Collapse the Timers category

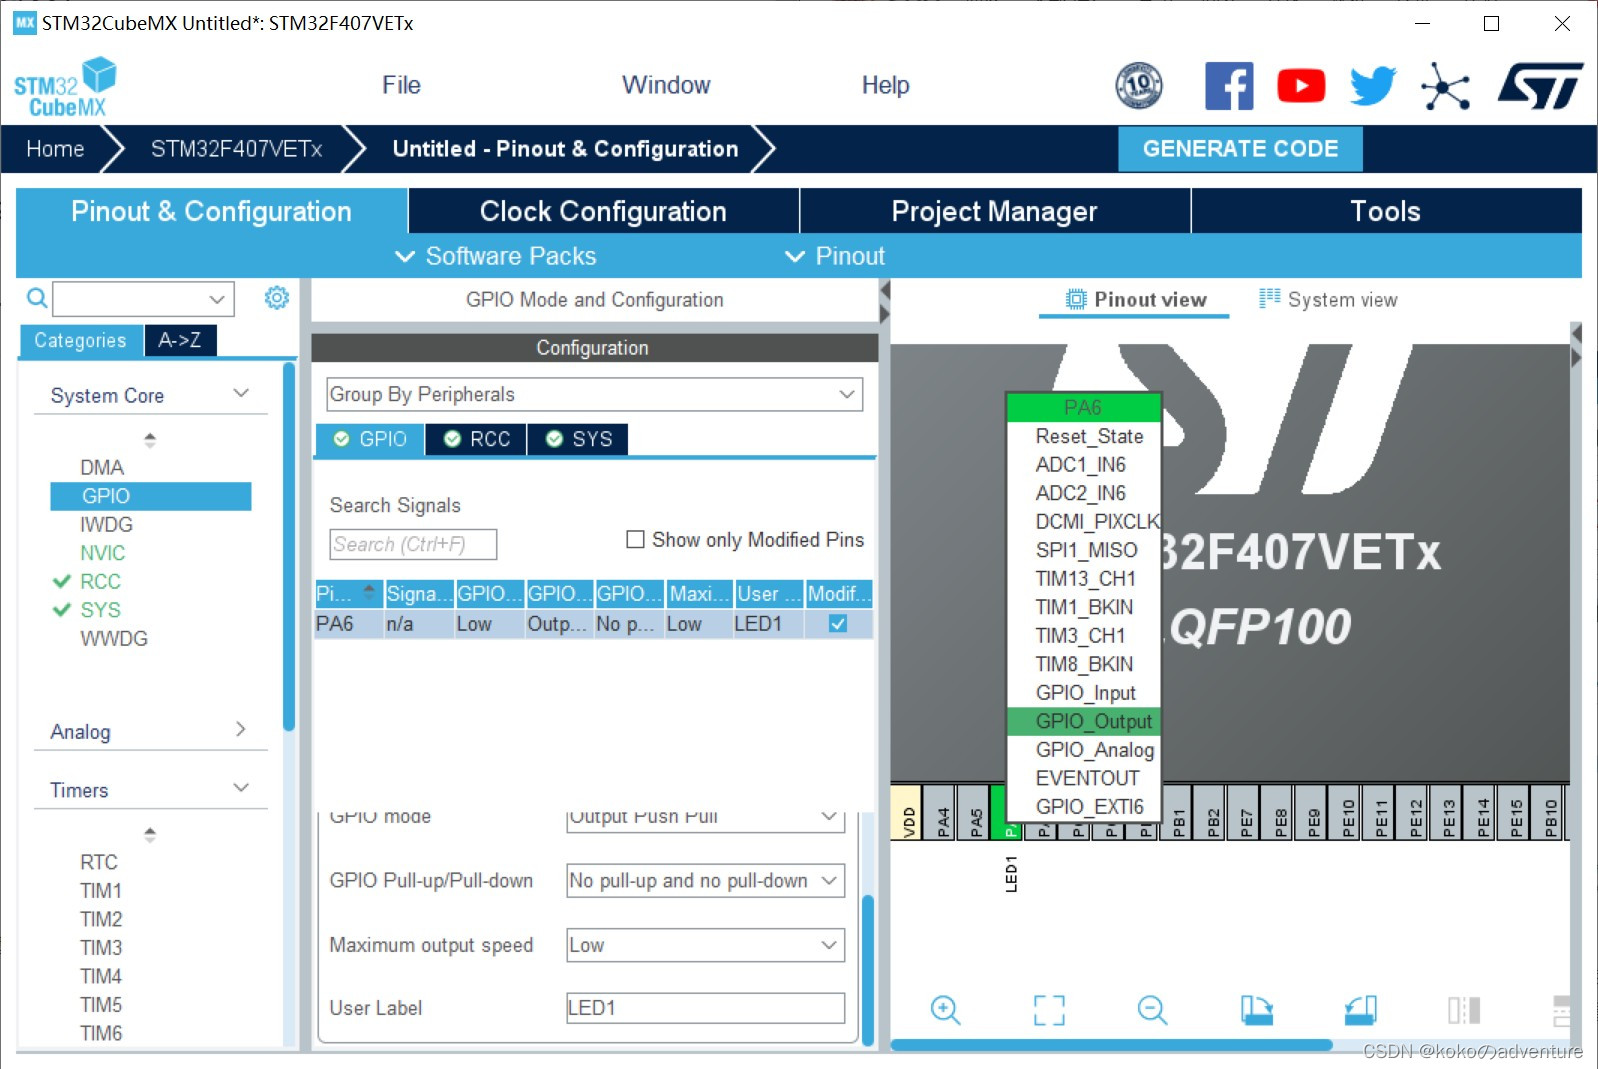click(241, 788)
